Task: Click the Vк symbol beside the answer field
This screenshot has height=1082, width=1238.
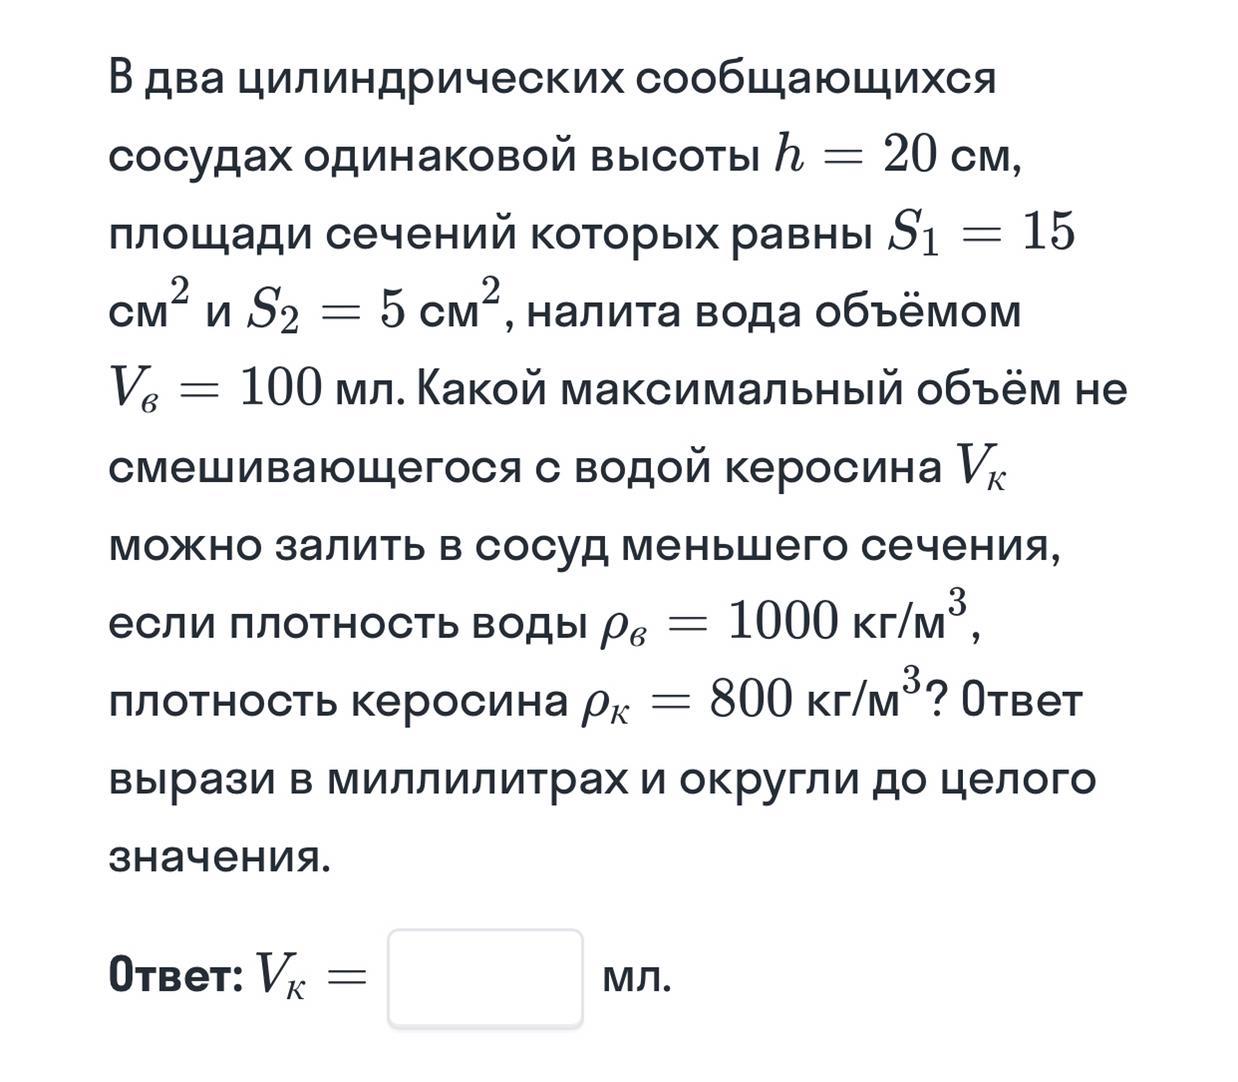Action: (x=281, y=975)
